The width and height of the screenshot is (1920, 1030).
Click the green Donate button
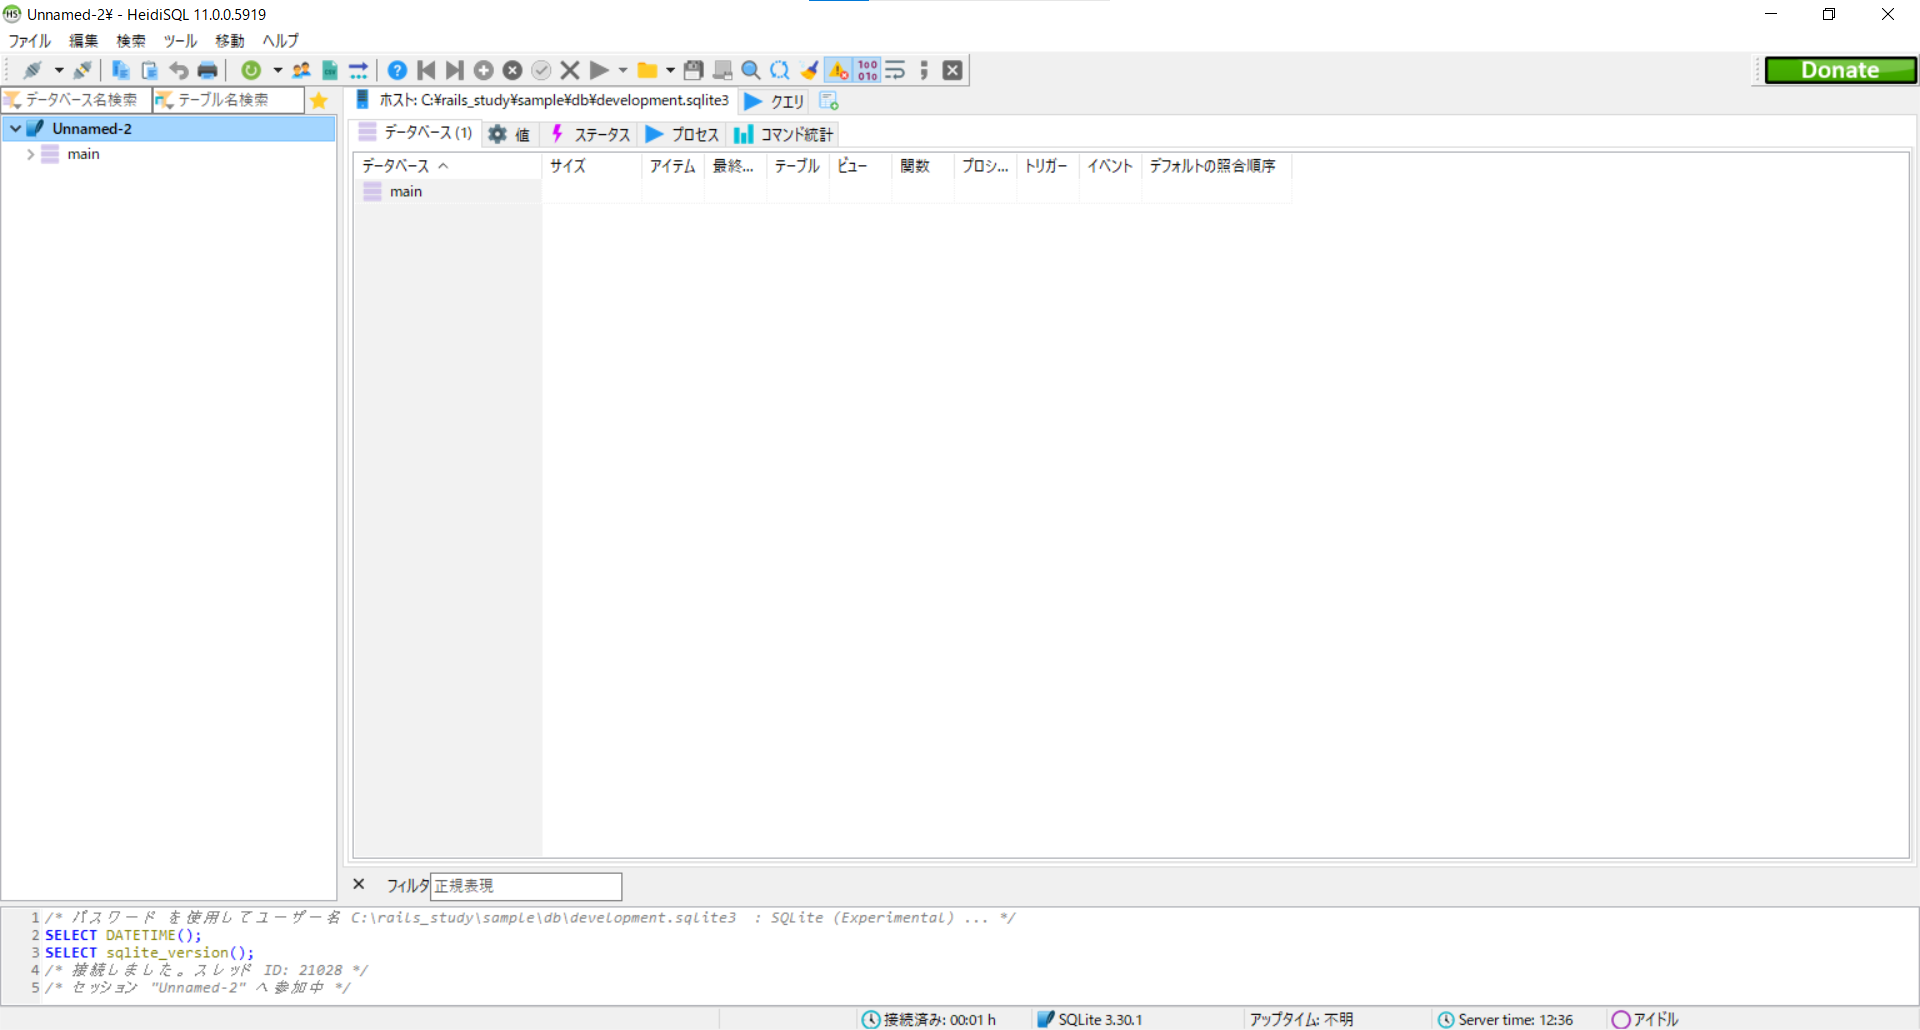[1839, 70]
